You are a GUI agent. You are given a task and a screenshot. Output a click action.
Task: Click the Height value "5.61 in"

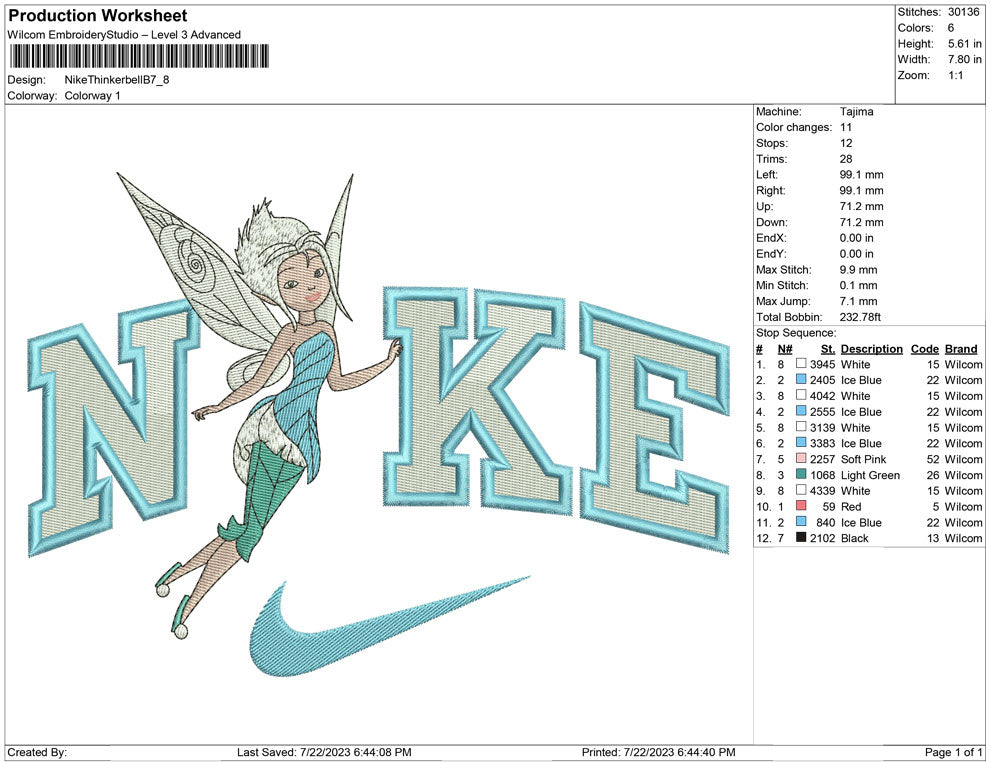click(965, 44)
